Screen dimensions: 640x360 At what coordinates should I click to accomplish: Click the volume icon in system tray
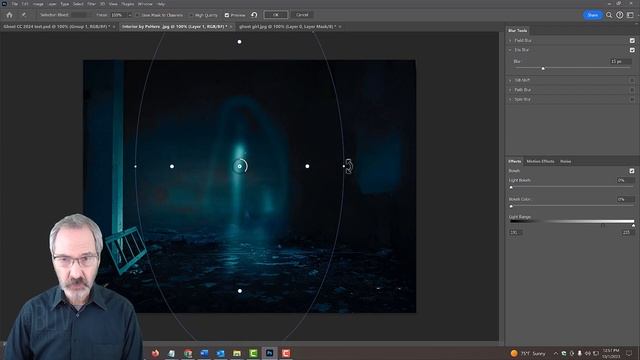tap(588, 353)
